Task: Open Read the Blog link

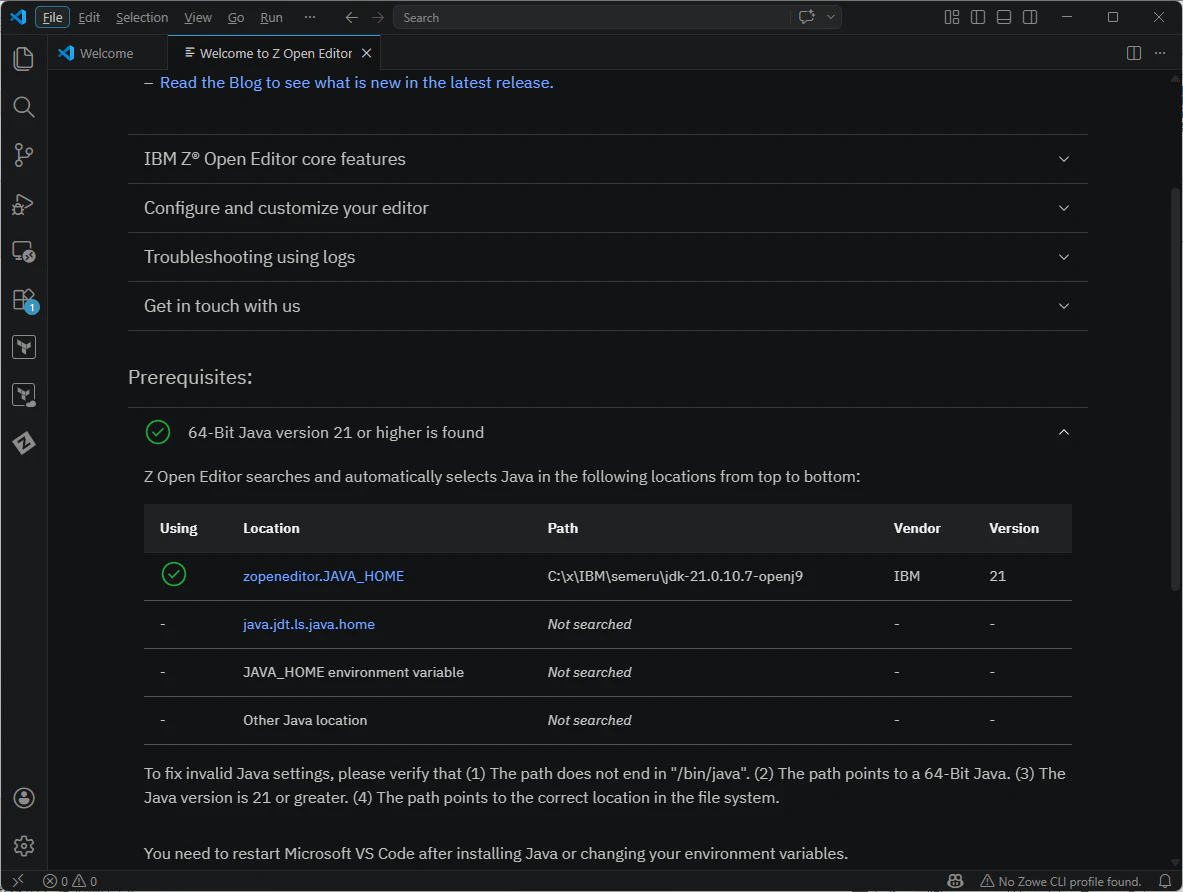Action: [356, 83]
